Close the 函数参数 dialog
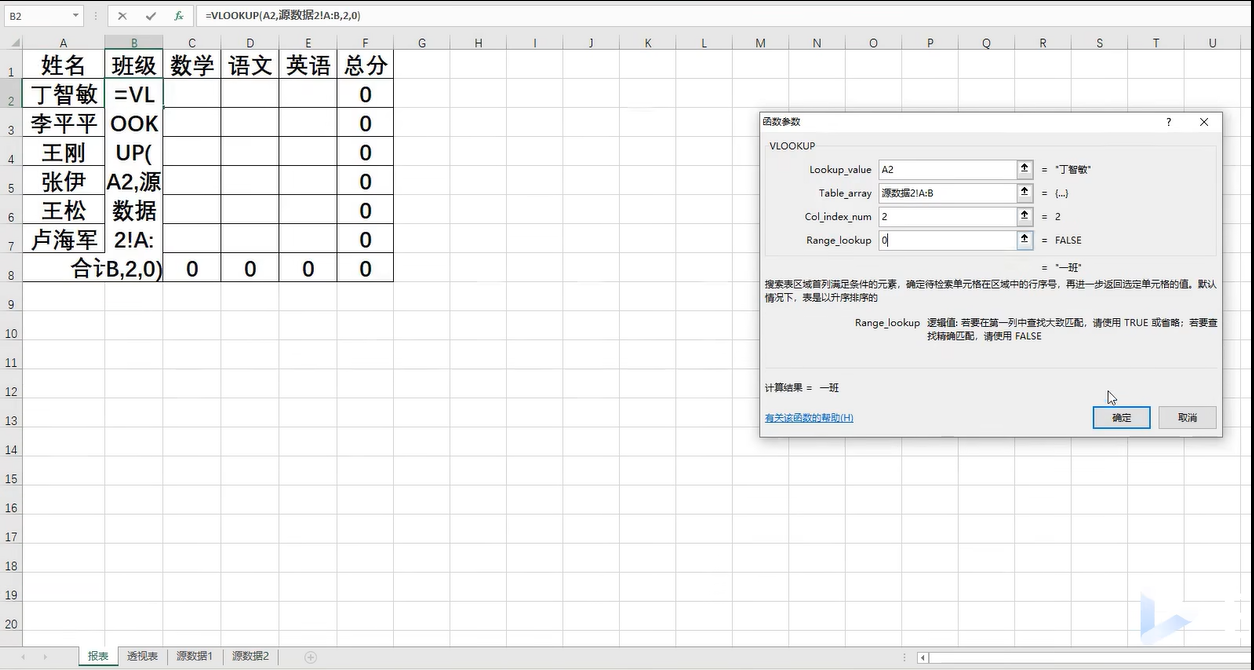Image resolution: width=1254 pixels, height=670 pixels. tap(1204, 122)
